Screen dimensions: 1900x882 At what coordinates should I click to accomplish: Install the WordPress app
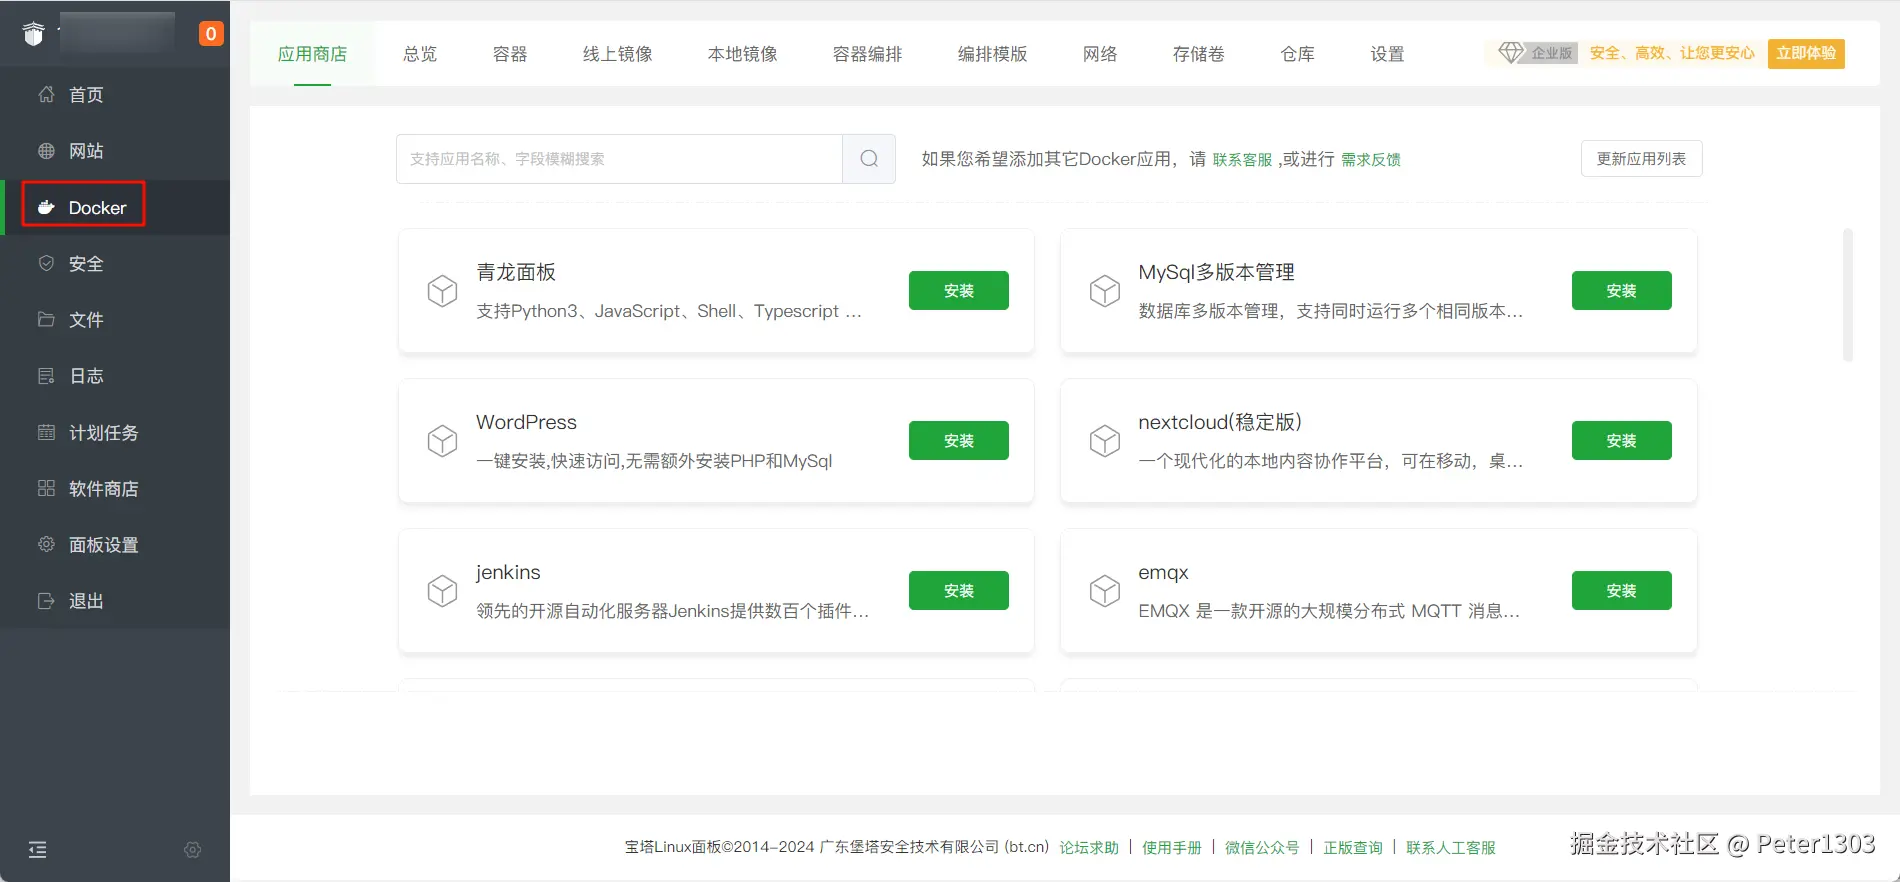point(959,441)
